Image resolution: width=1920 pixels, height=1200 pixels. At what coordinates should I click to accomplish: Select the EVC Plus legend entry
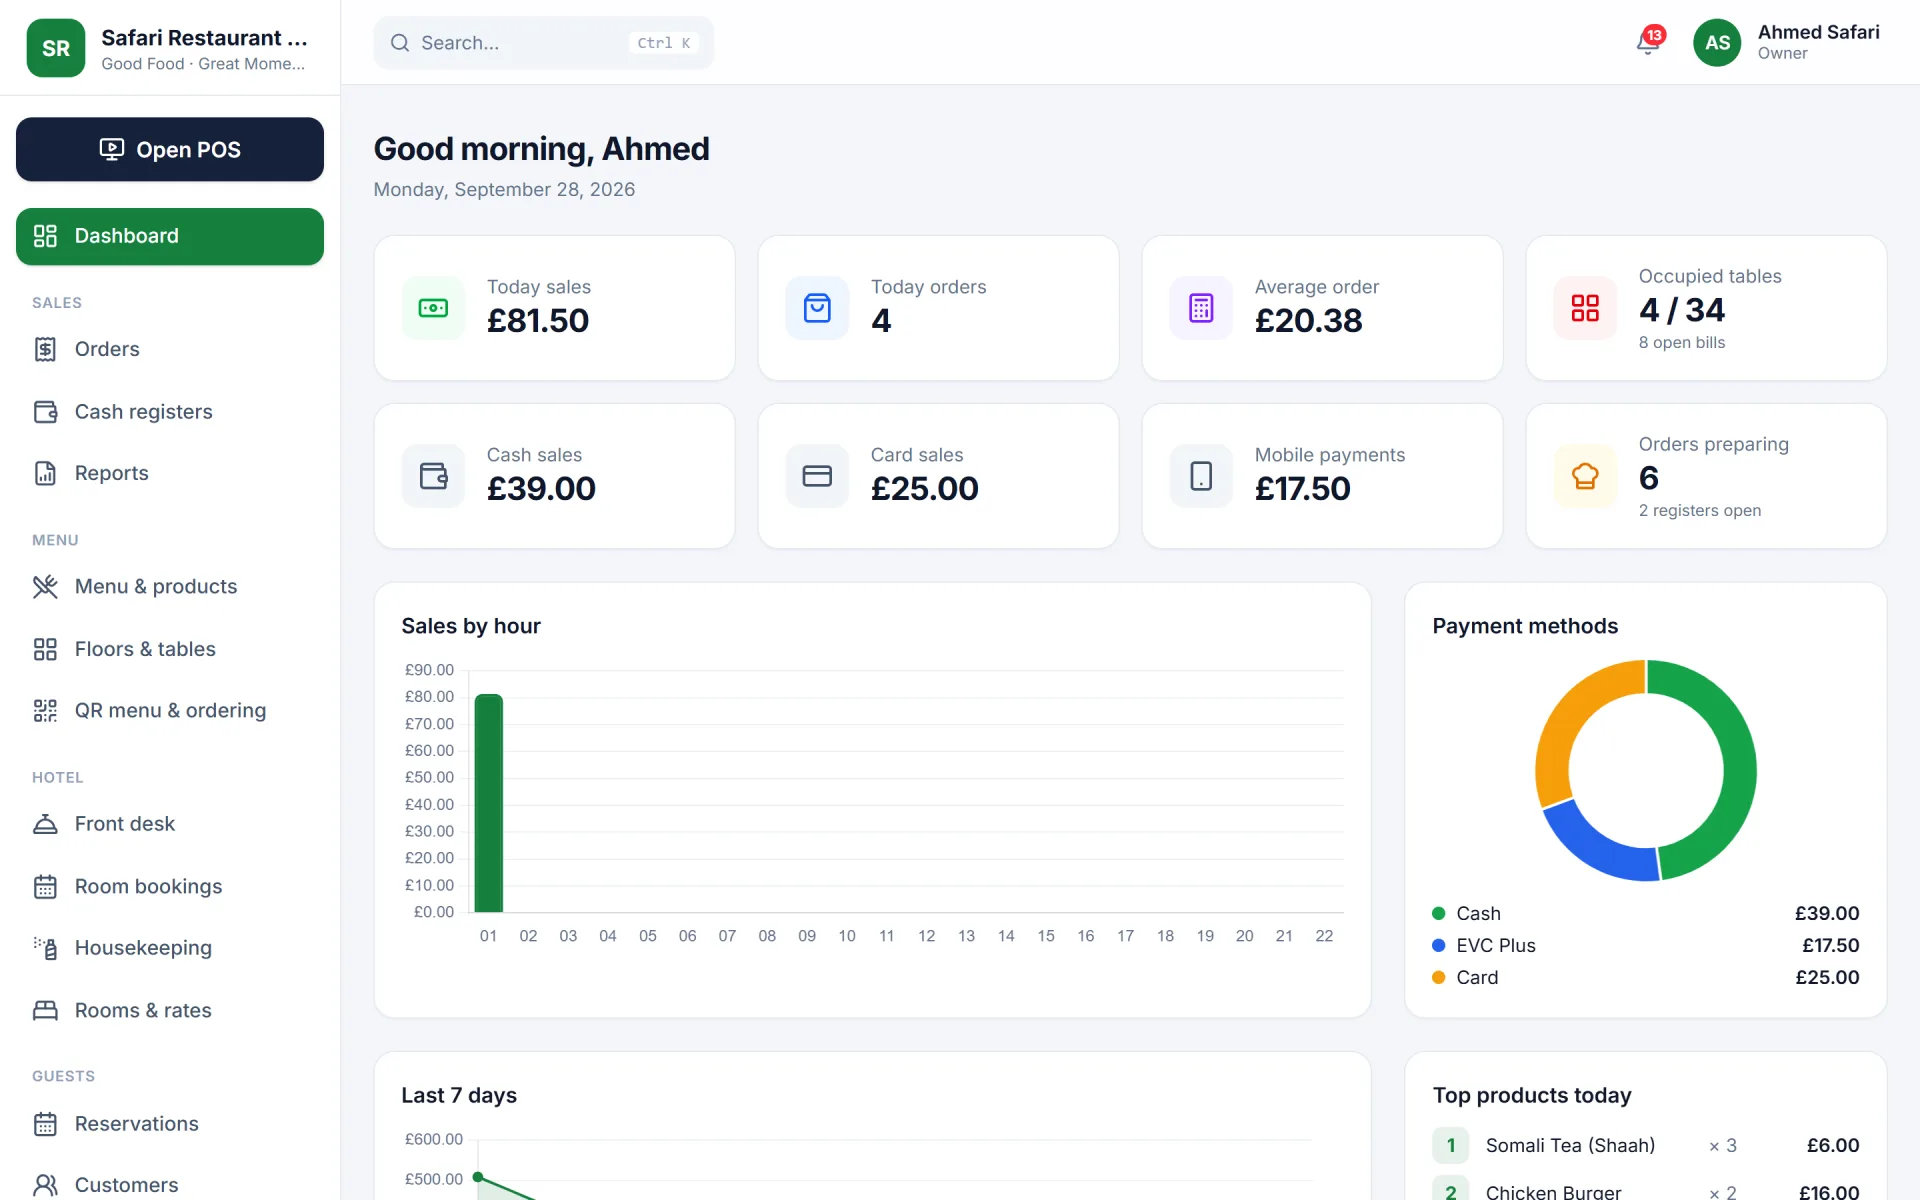(x=1645, y=945)
